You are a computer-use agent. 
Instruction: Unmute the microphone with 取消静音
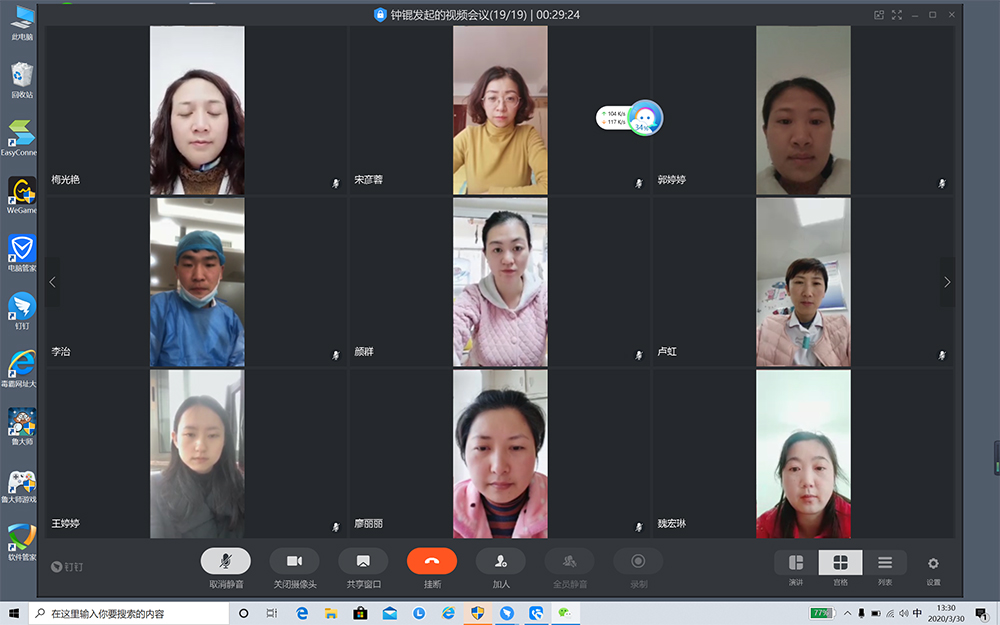coord(225,561)
